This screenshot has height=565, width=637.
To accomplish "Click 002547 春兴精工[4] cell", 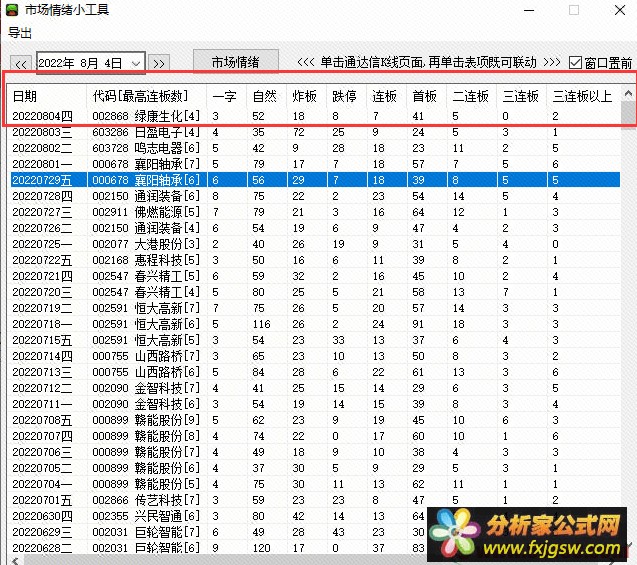I will 146,292.
